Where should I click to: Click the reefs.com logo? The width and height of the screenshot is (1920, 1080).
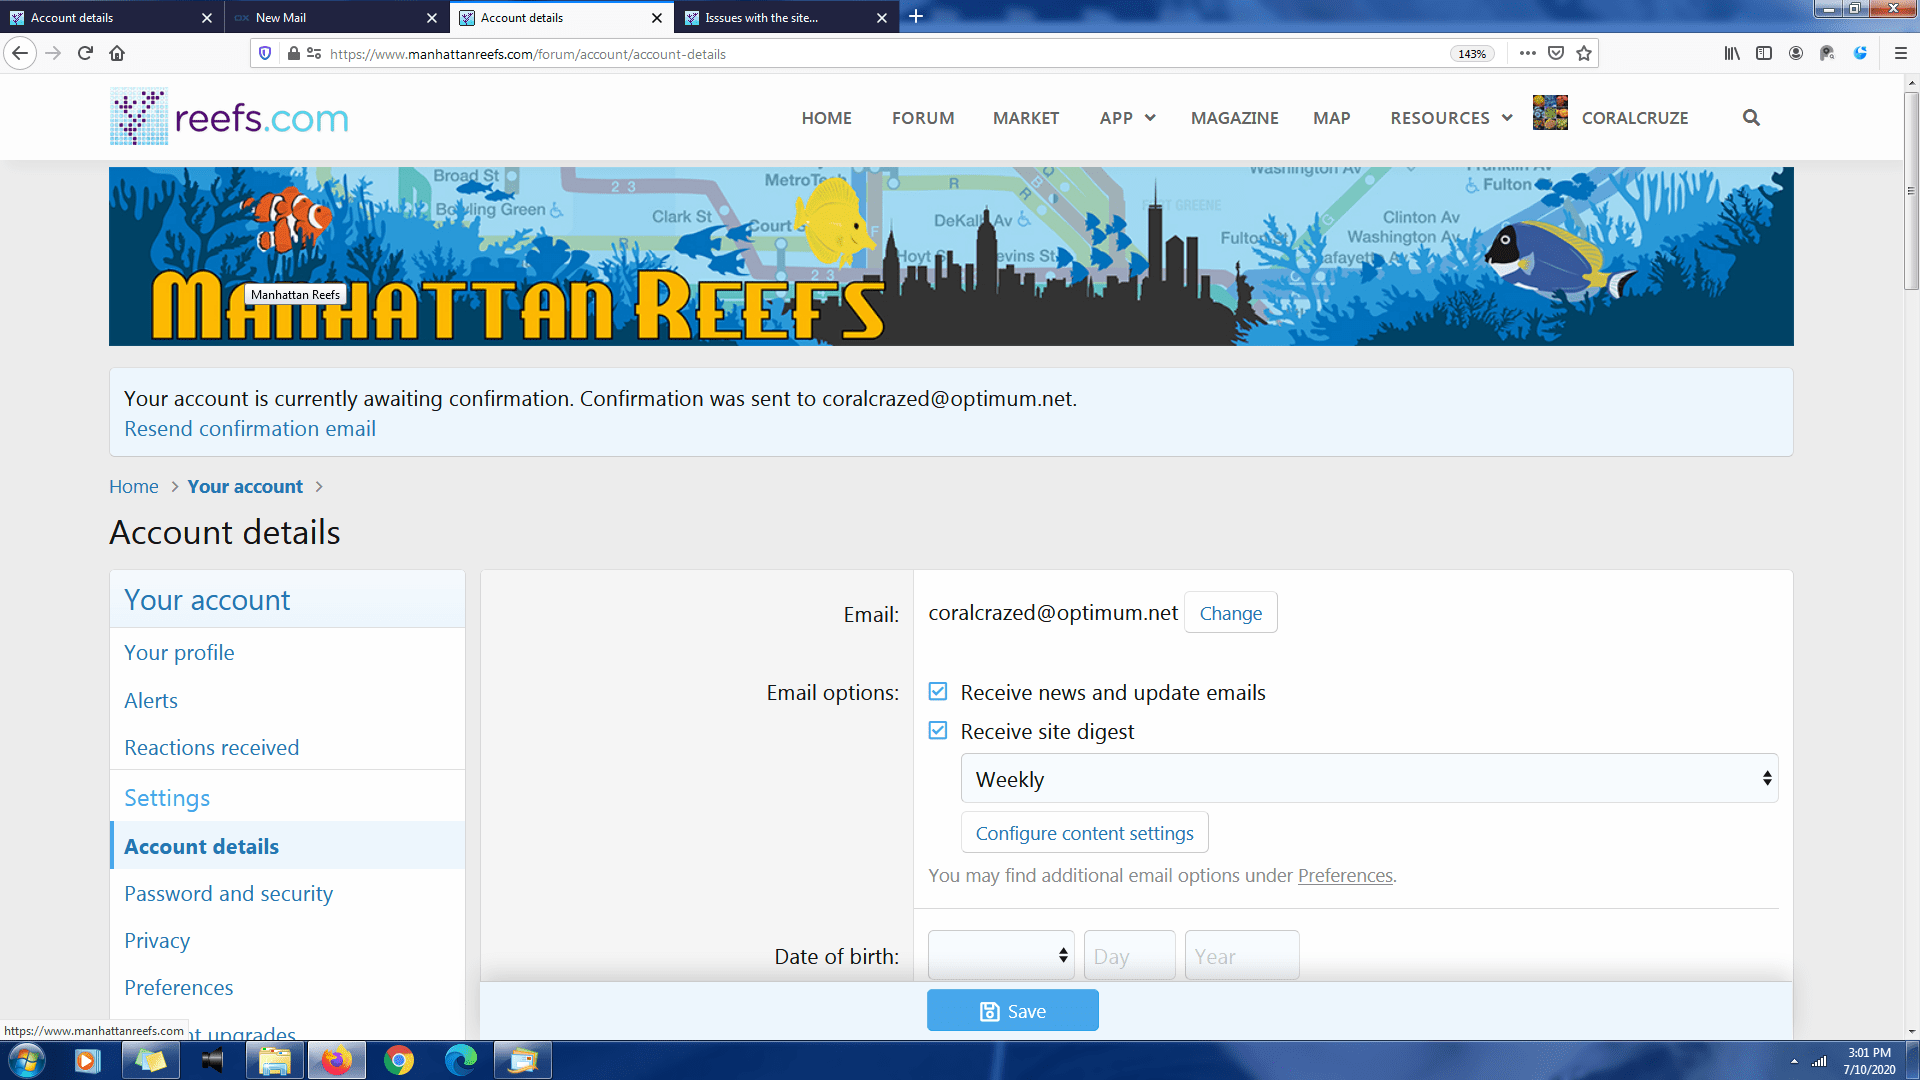pyautogui.click(x=229, y=117)
